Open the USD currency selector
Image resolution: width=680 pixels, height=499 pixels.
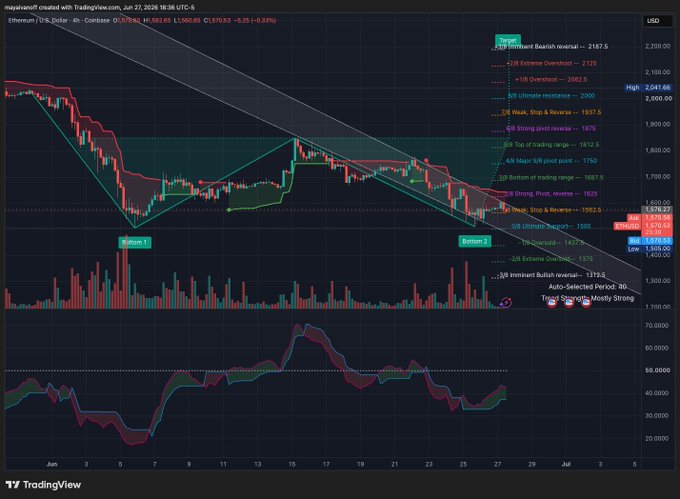(657, 20)
